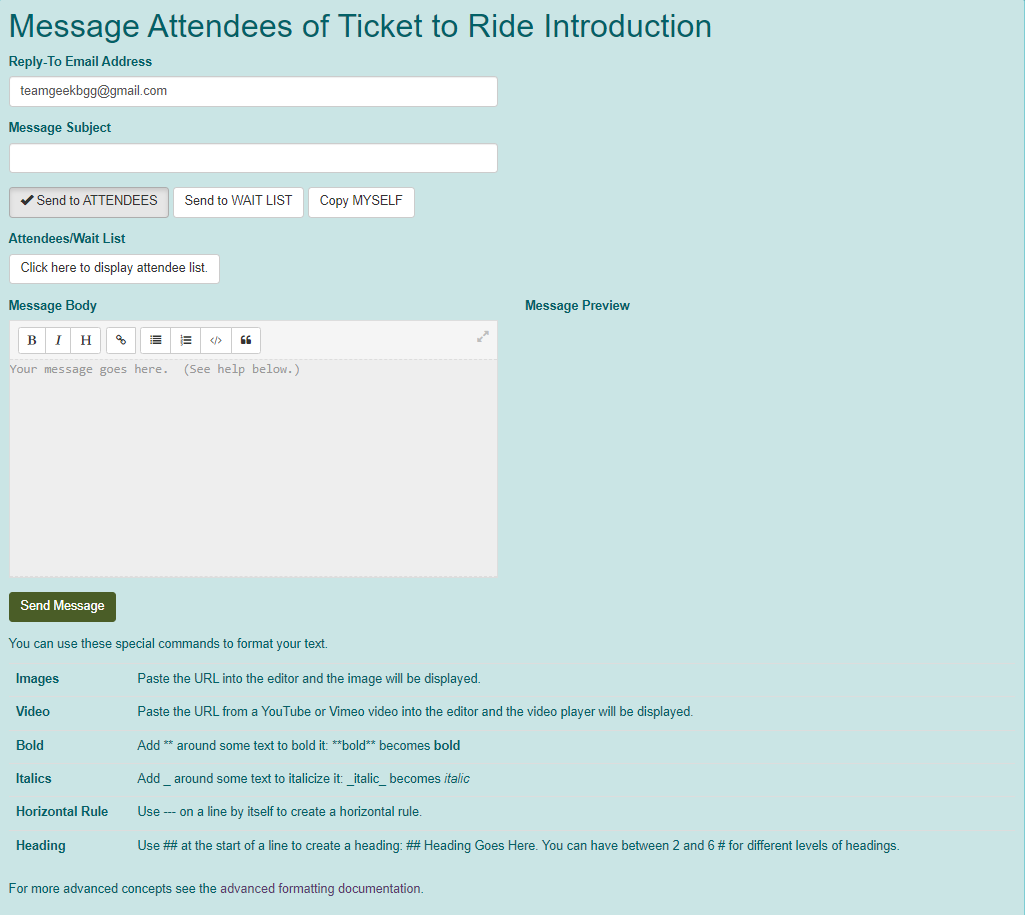
Task: Create an unordered bullet list
Action: 156,341
